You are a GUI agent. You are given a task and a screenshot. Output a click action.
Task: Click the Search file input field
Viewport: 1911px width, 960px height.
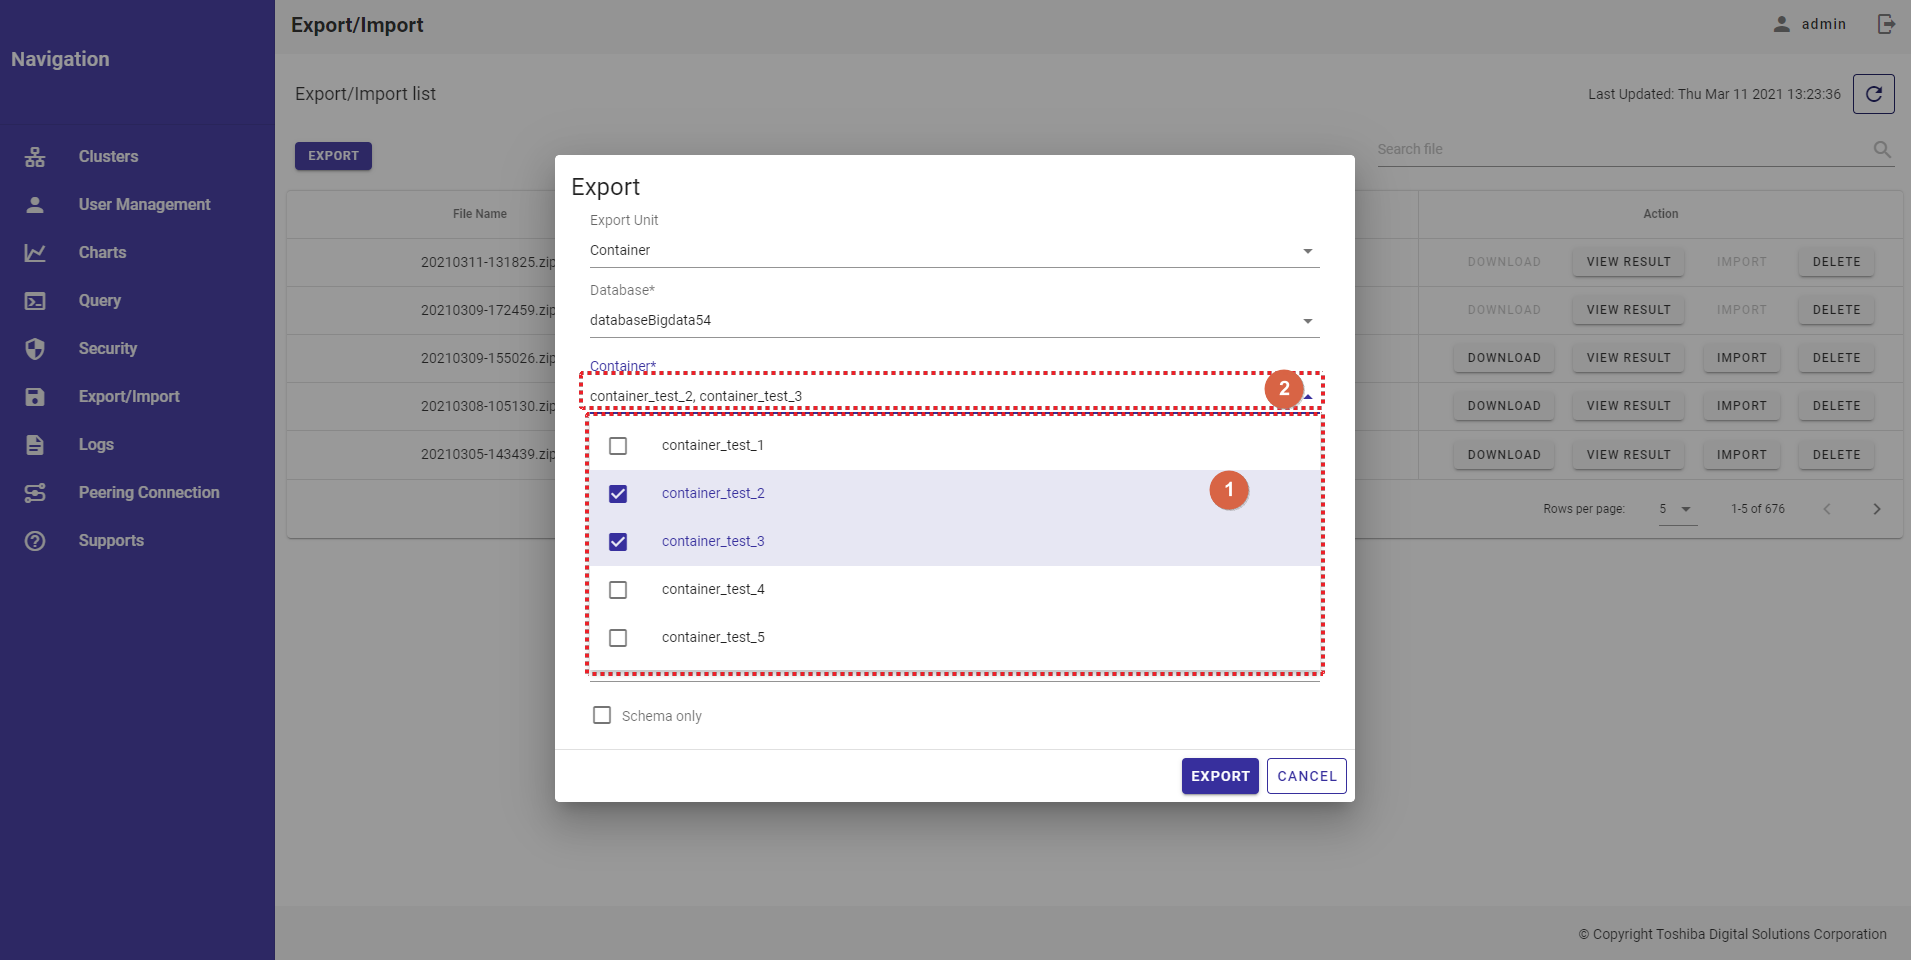click(1622, 150)
